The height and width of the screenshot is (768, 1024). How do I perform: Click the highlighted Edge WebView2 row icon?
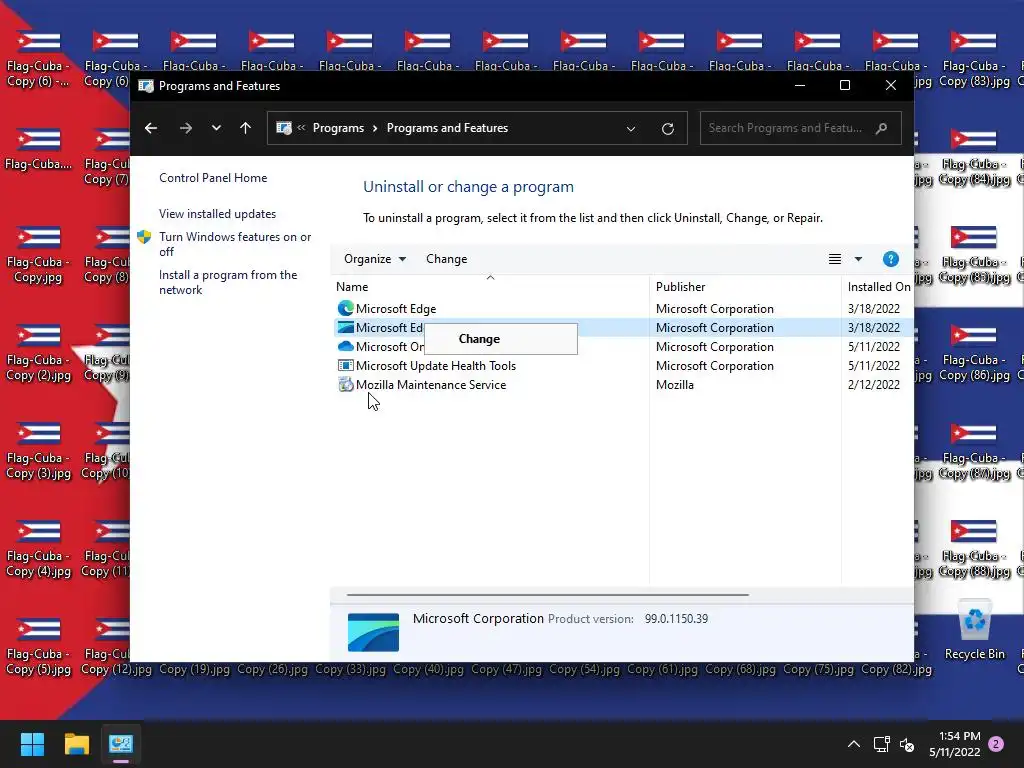coord(345,327)
